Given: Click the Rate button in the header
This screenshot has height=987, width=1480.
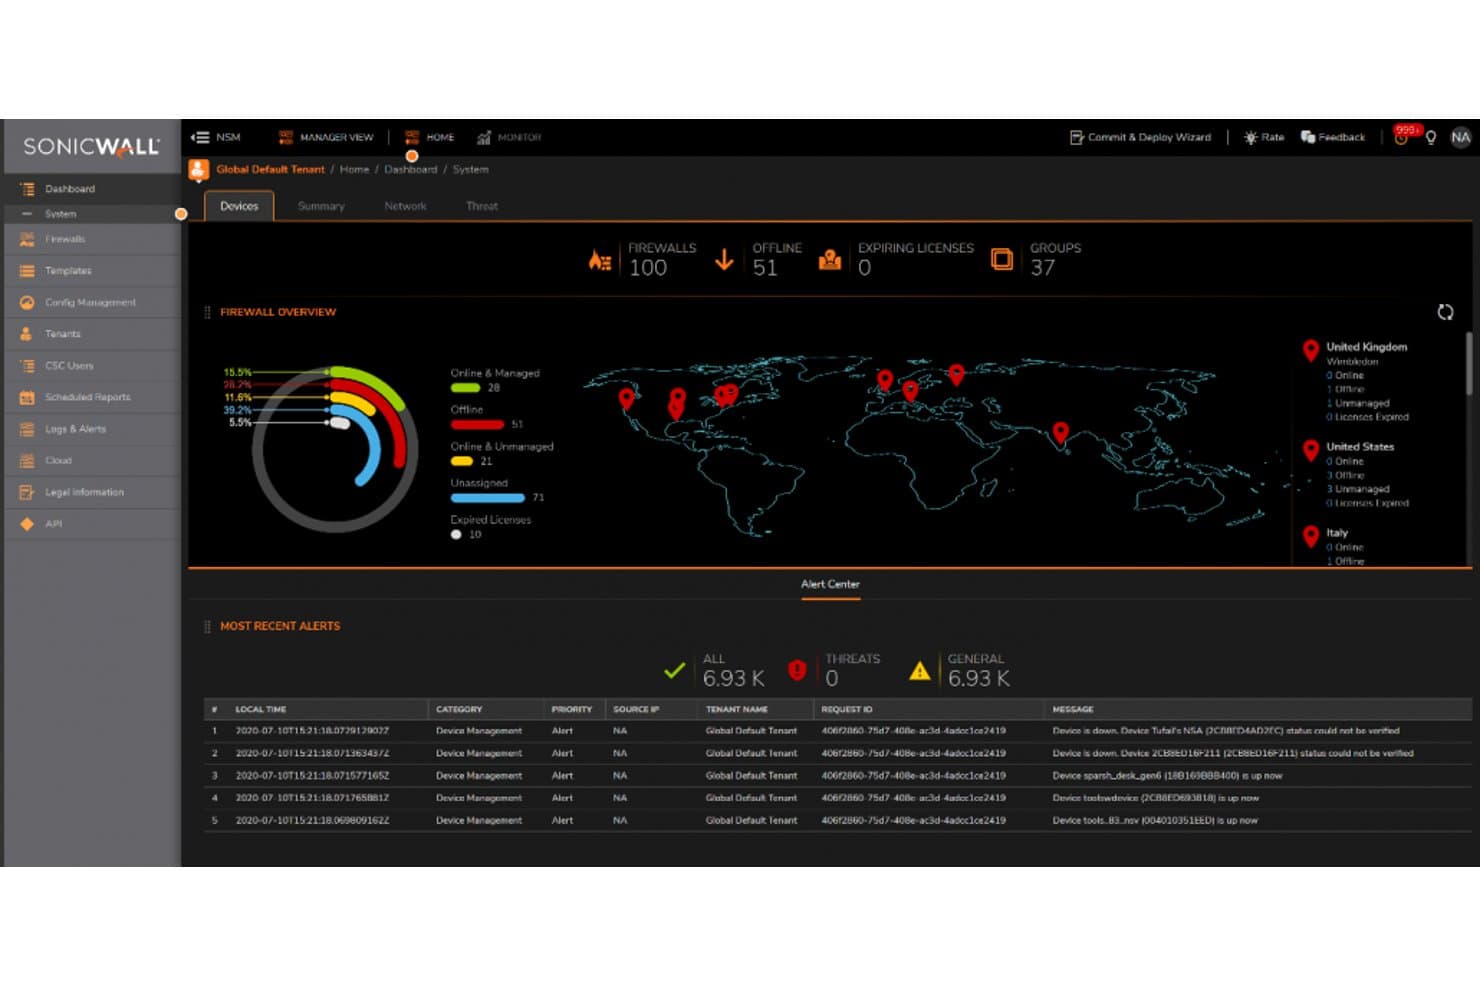Looking at the screenshot, I should [1264, 137].
